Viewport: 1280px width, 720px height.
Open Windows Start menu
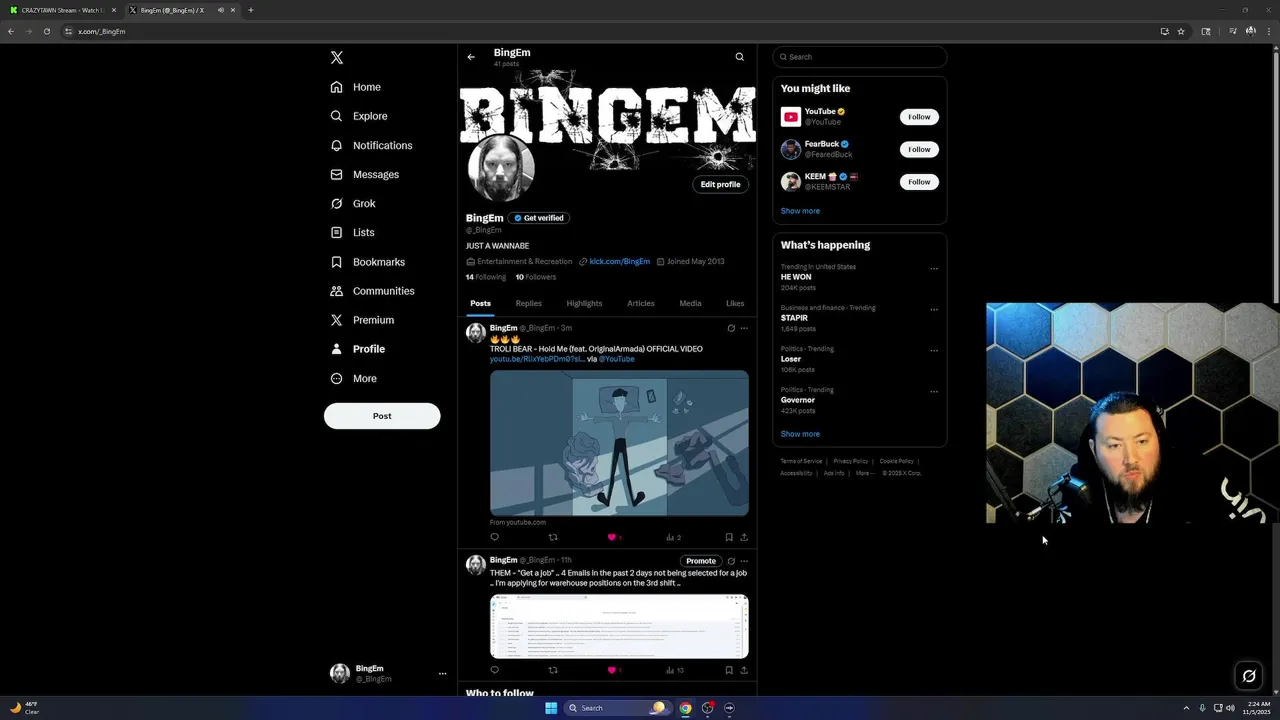tap(551, 708)
